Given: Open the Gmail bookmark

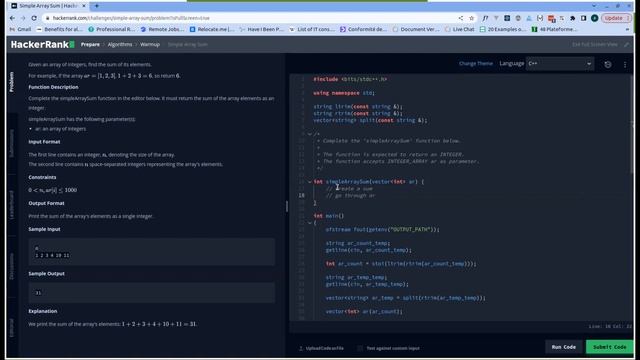Looking at the screenshot, I should 20,29.
